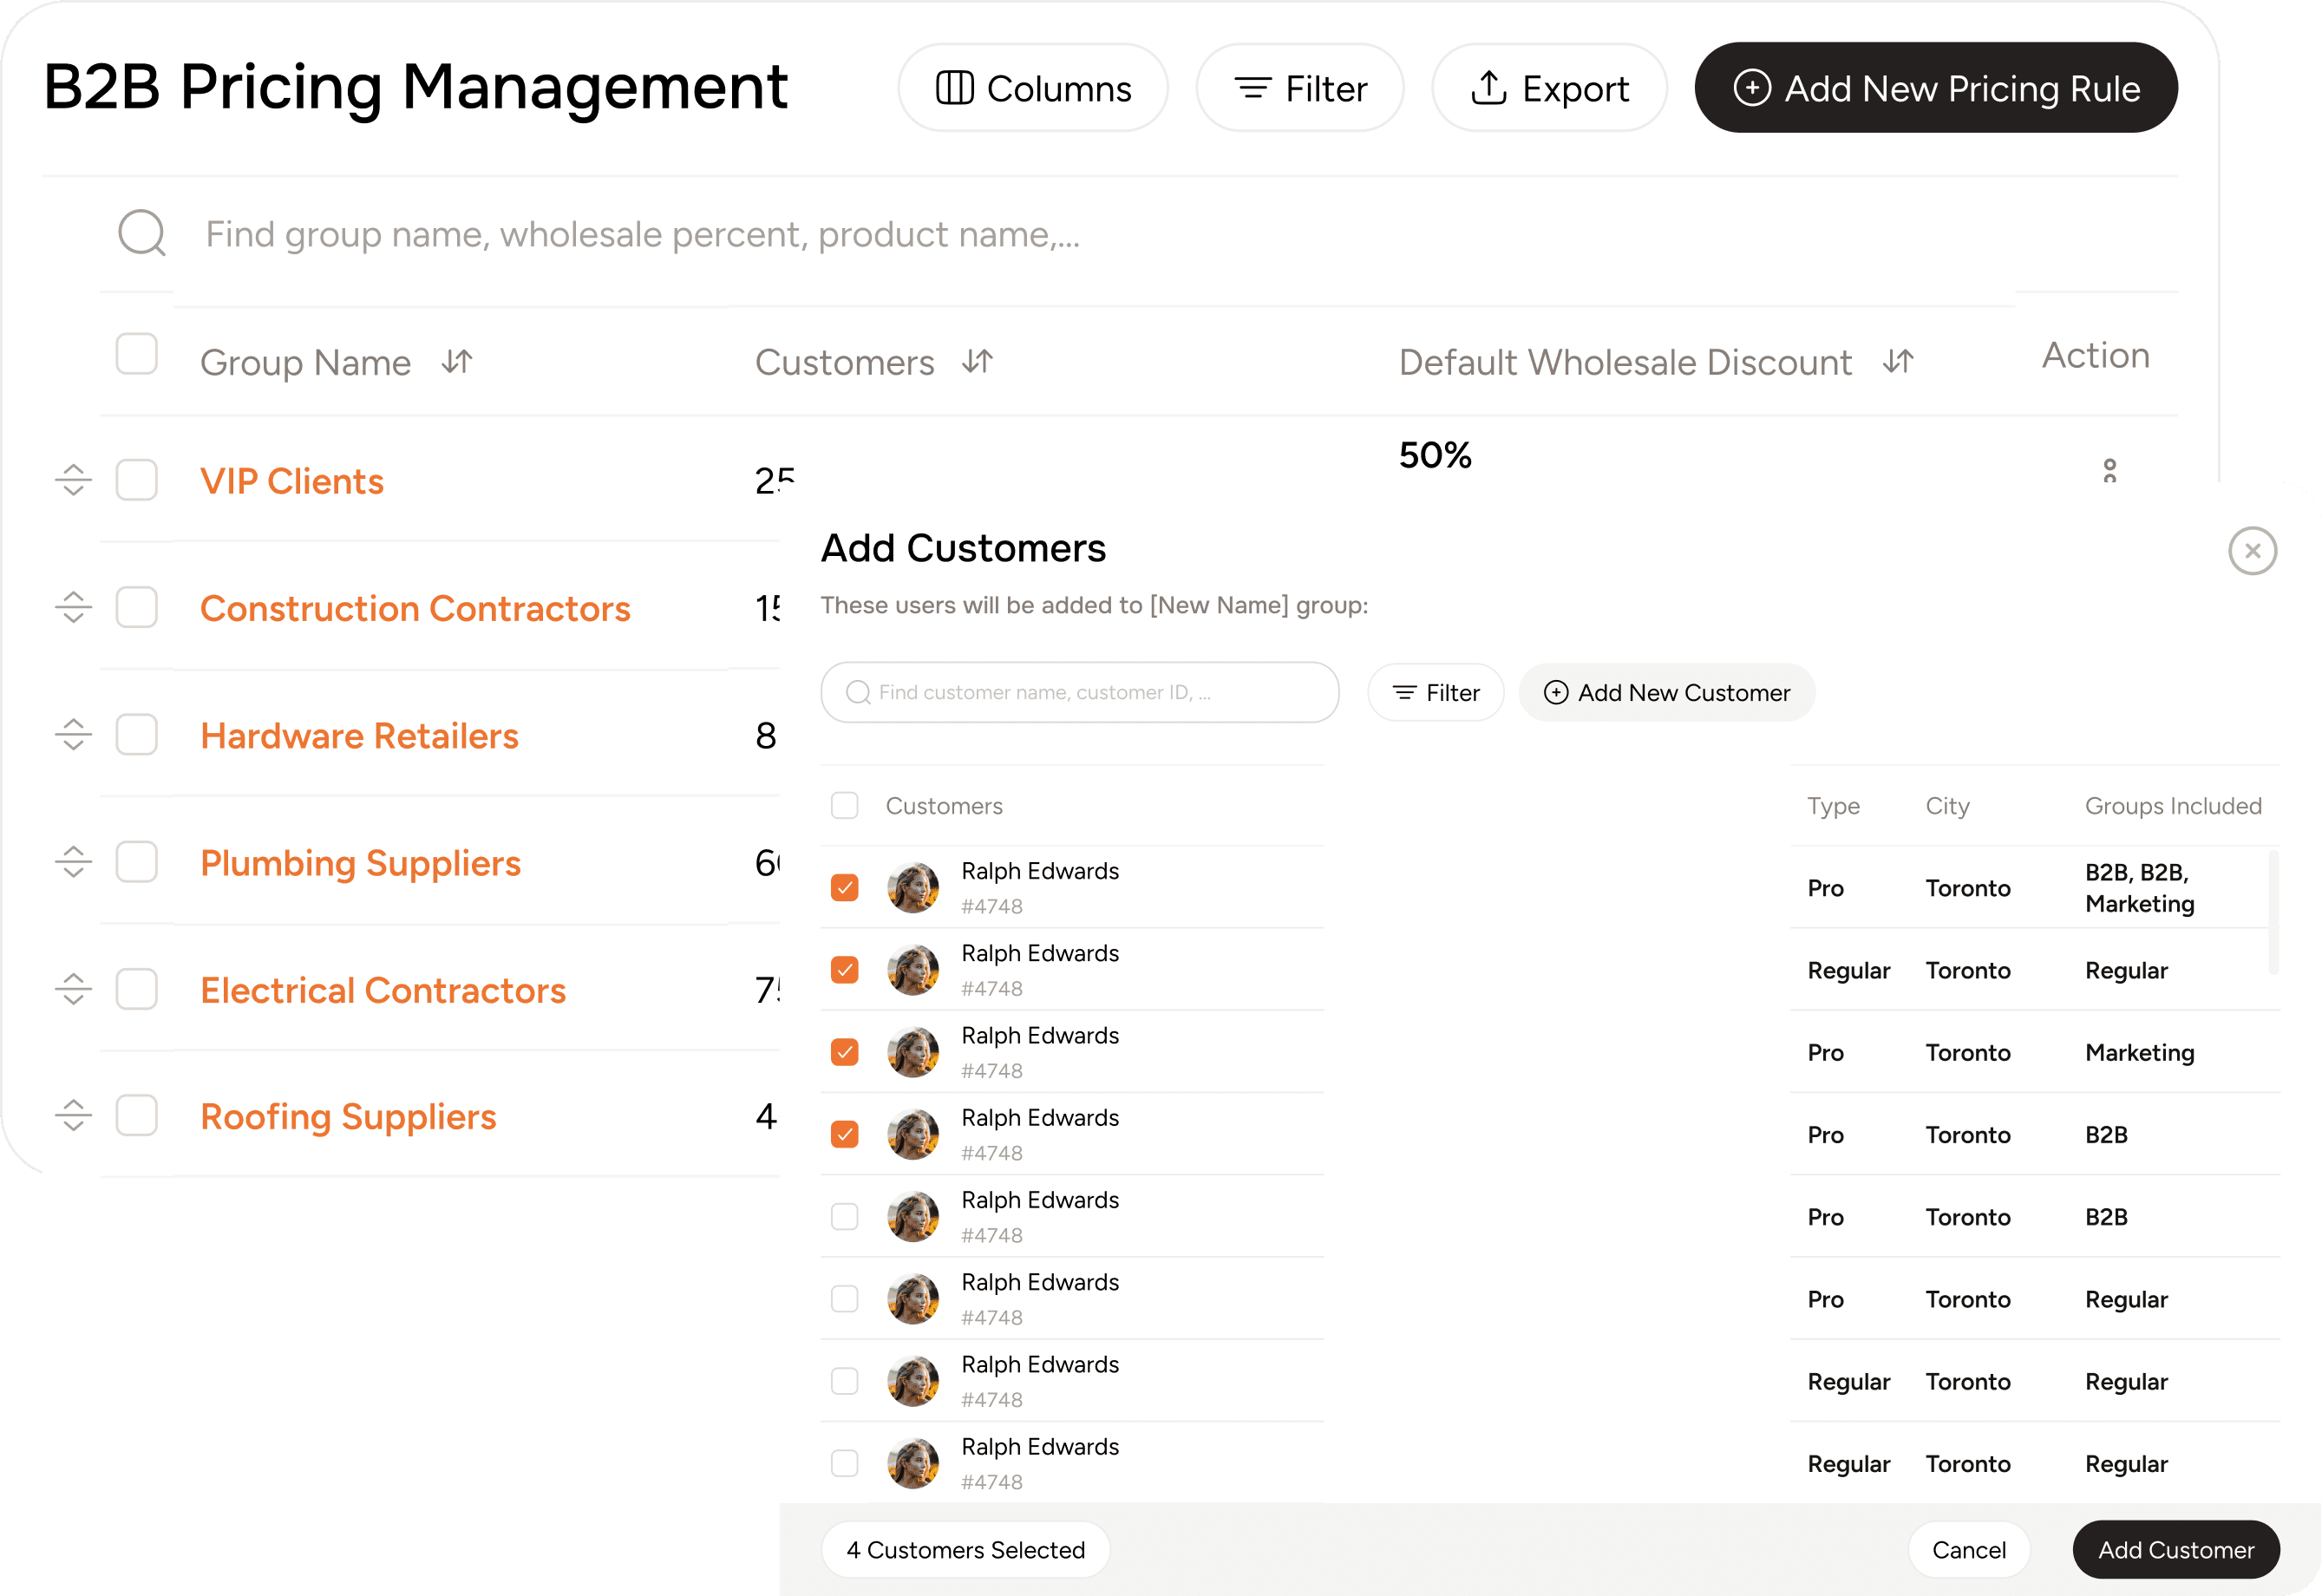The image size is (2322, 1596).
Task: Open the Columns visibility panel
Action: [1033, 87]
